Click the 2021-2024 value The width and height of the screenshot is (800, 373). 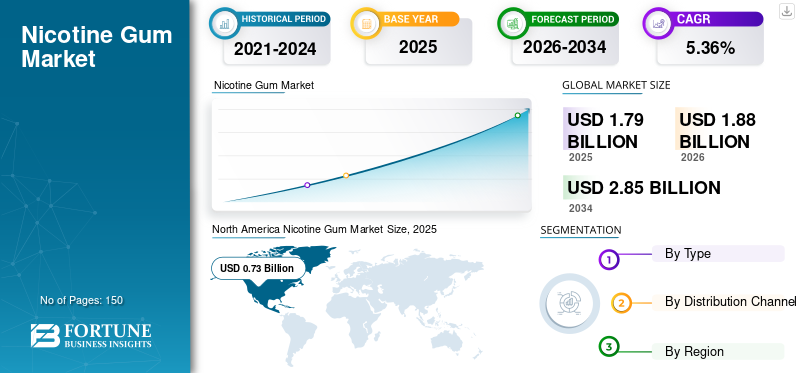tap(276, 49)
